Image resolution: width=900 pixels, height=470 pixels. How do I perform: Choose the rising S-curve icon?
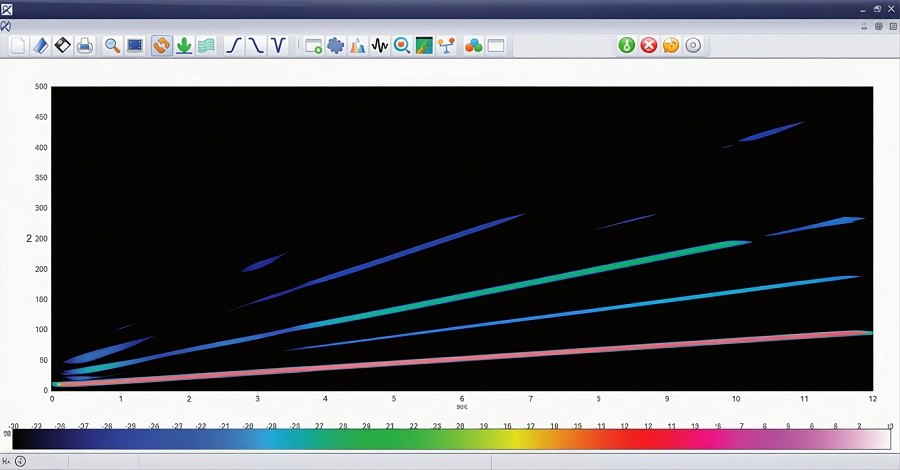click(234, 45)
